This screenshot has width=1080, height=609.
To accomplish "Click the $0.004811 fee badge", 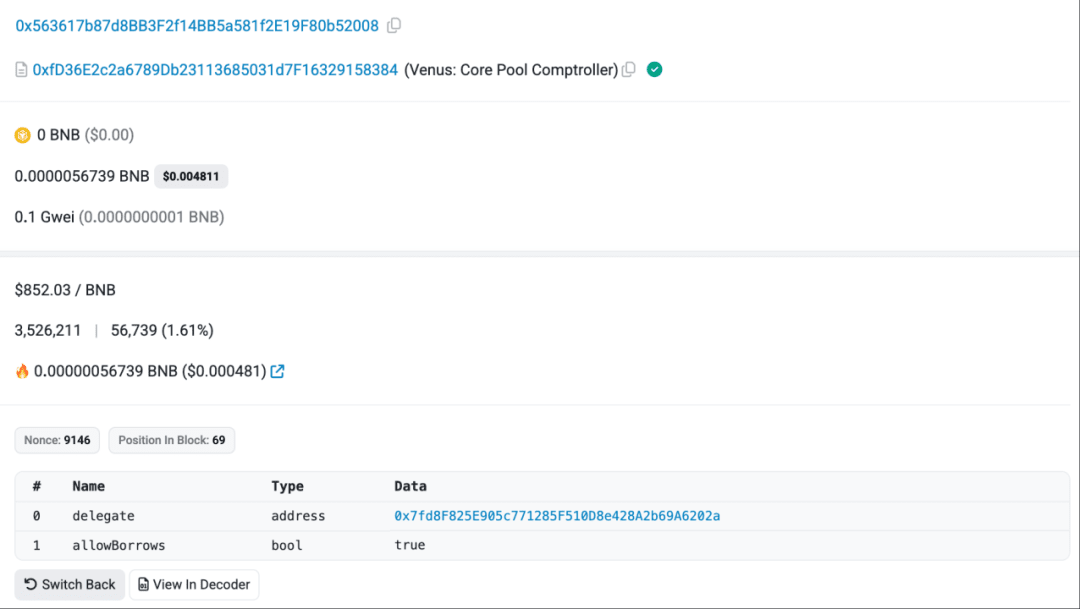I will click(x=191, y=176).
